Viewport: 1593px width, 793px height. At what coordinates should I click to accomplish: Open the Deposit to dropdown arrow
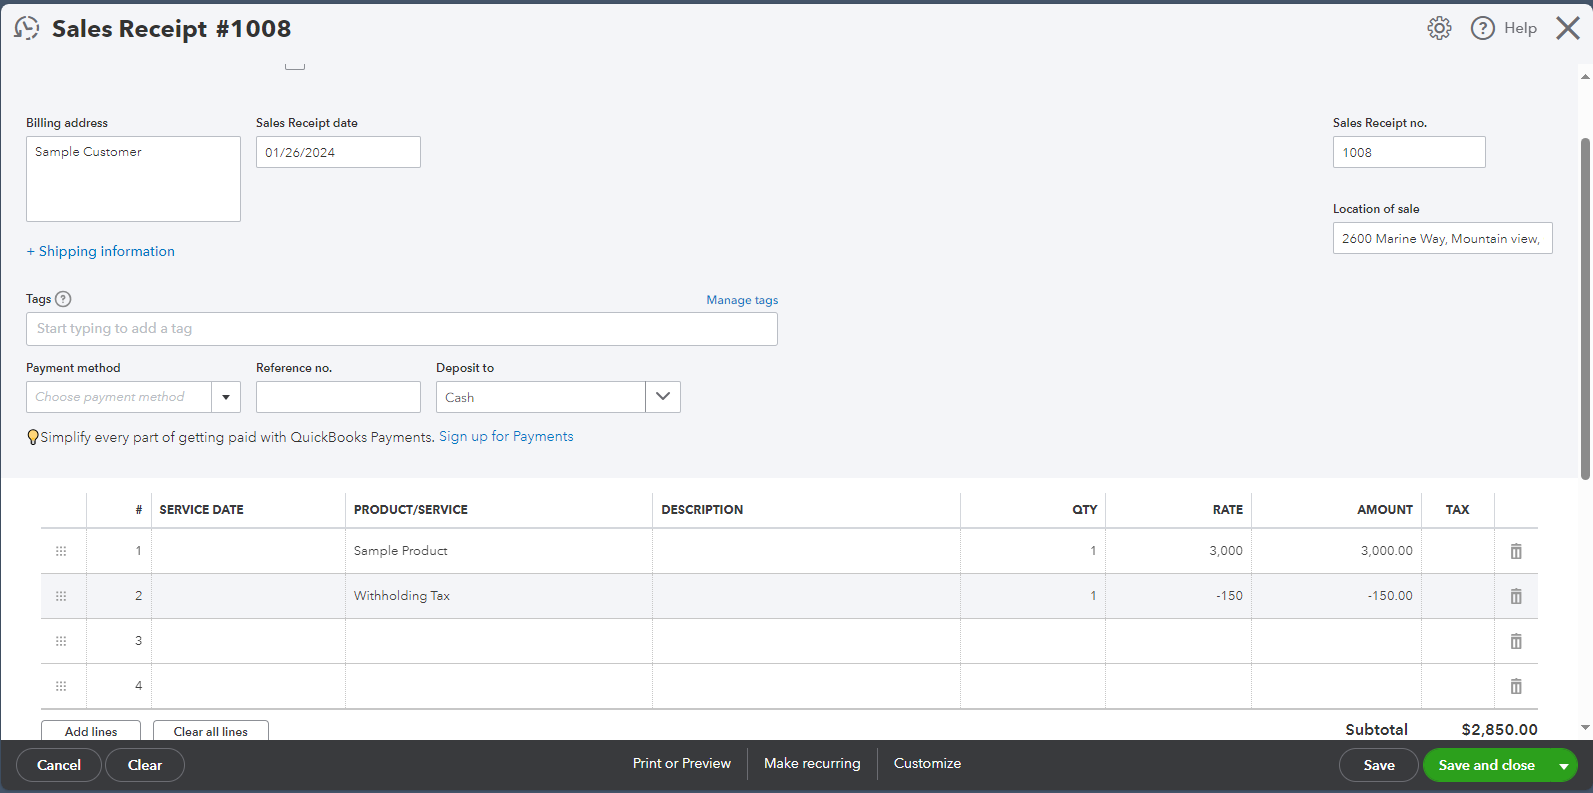coord(663,397)
